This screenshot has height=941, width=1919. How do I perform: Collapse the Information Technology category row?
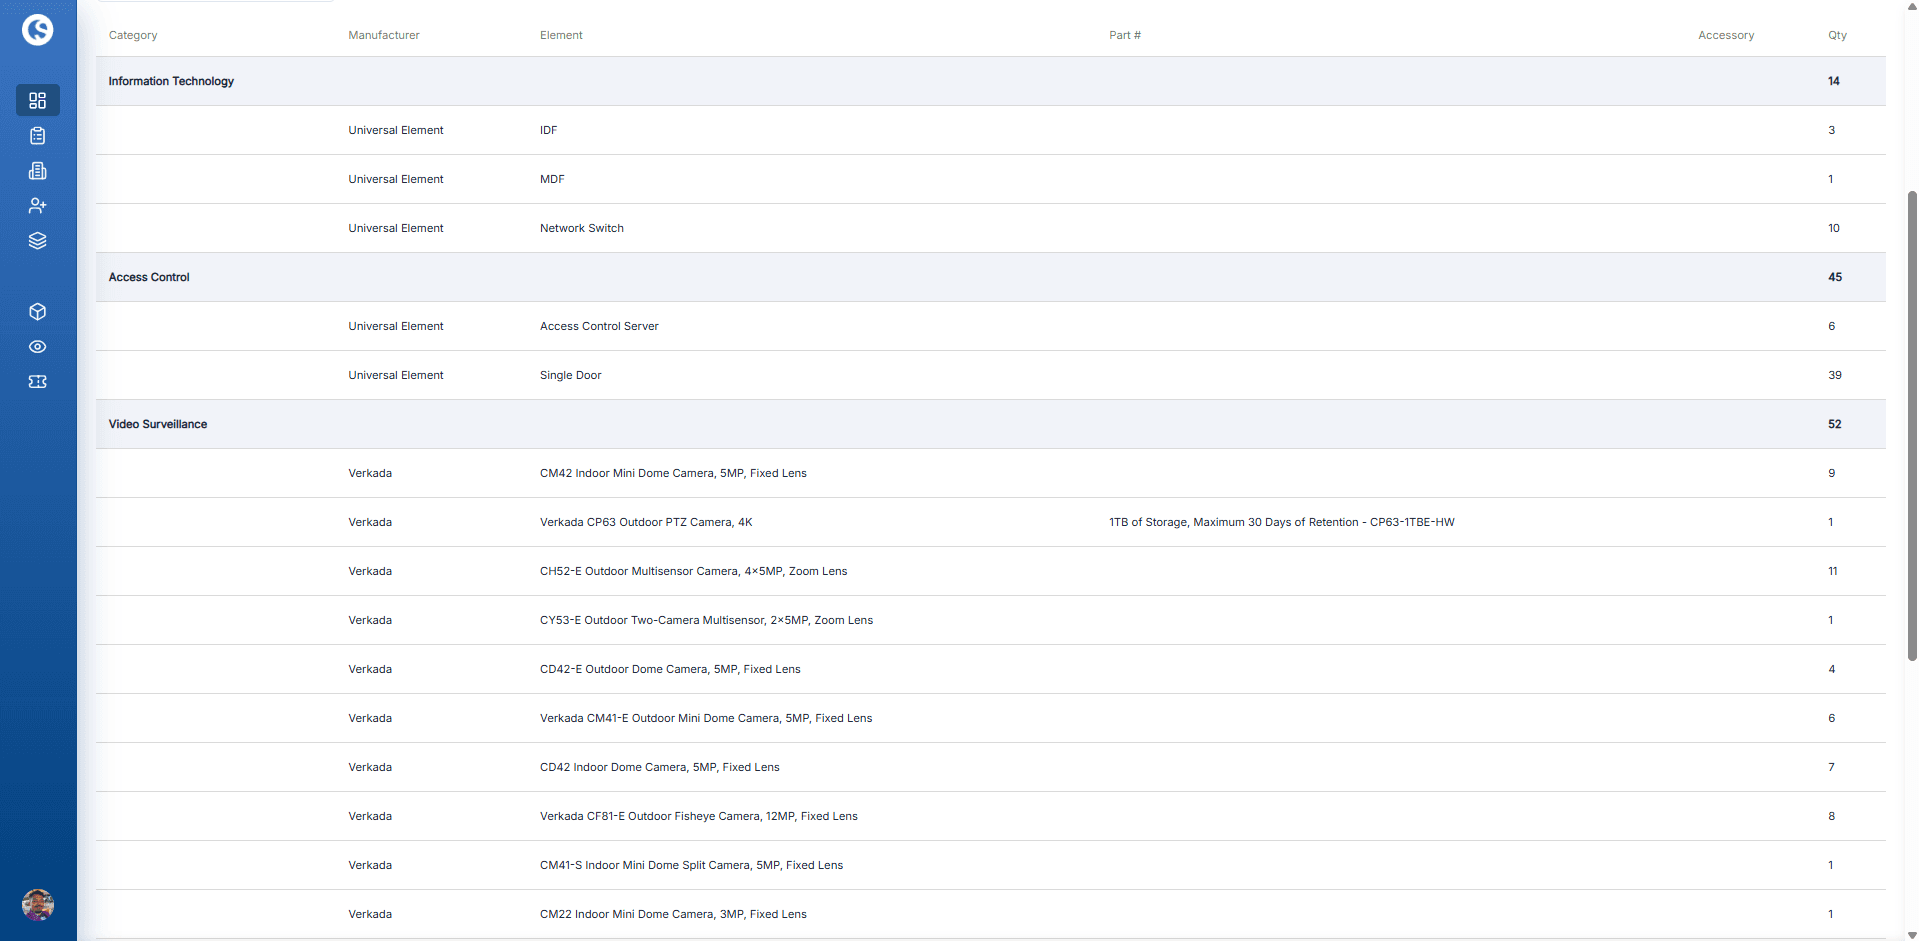171,81
